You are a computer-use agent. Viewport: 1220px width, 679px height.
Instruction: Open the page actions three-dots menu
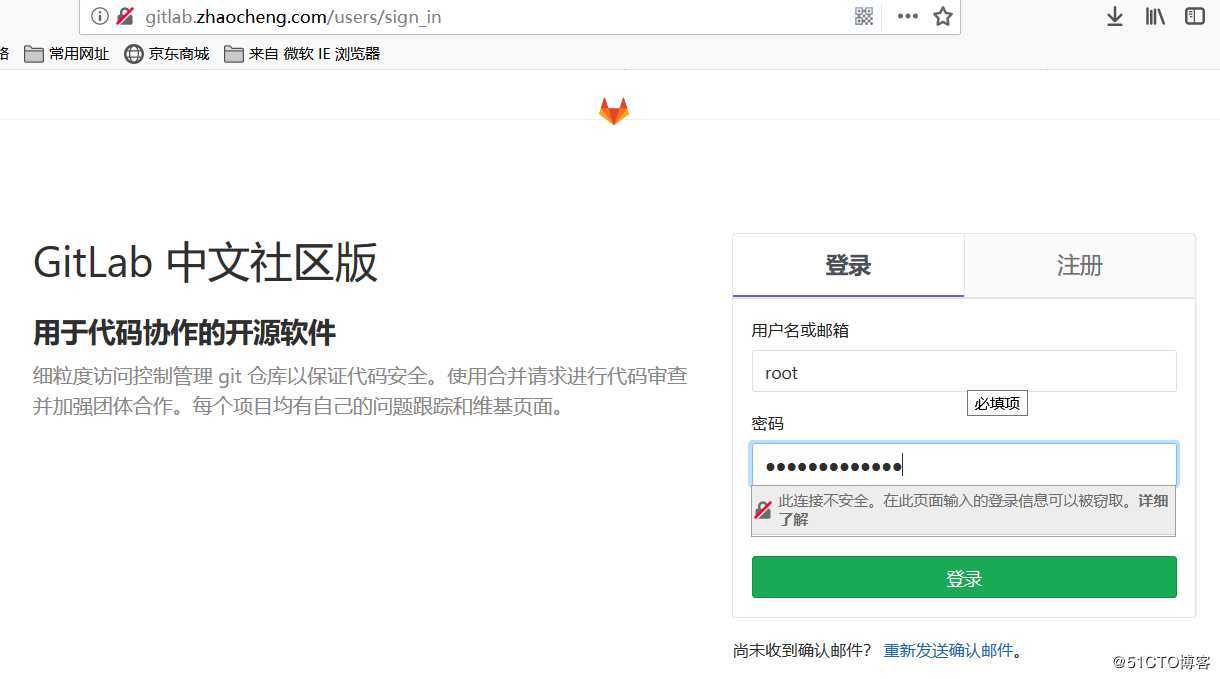pos(908,16)
